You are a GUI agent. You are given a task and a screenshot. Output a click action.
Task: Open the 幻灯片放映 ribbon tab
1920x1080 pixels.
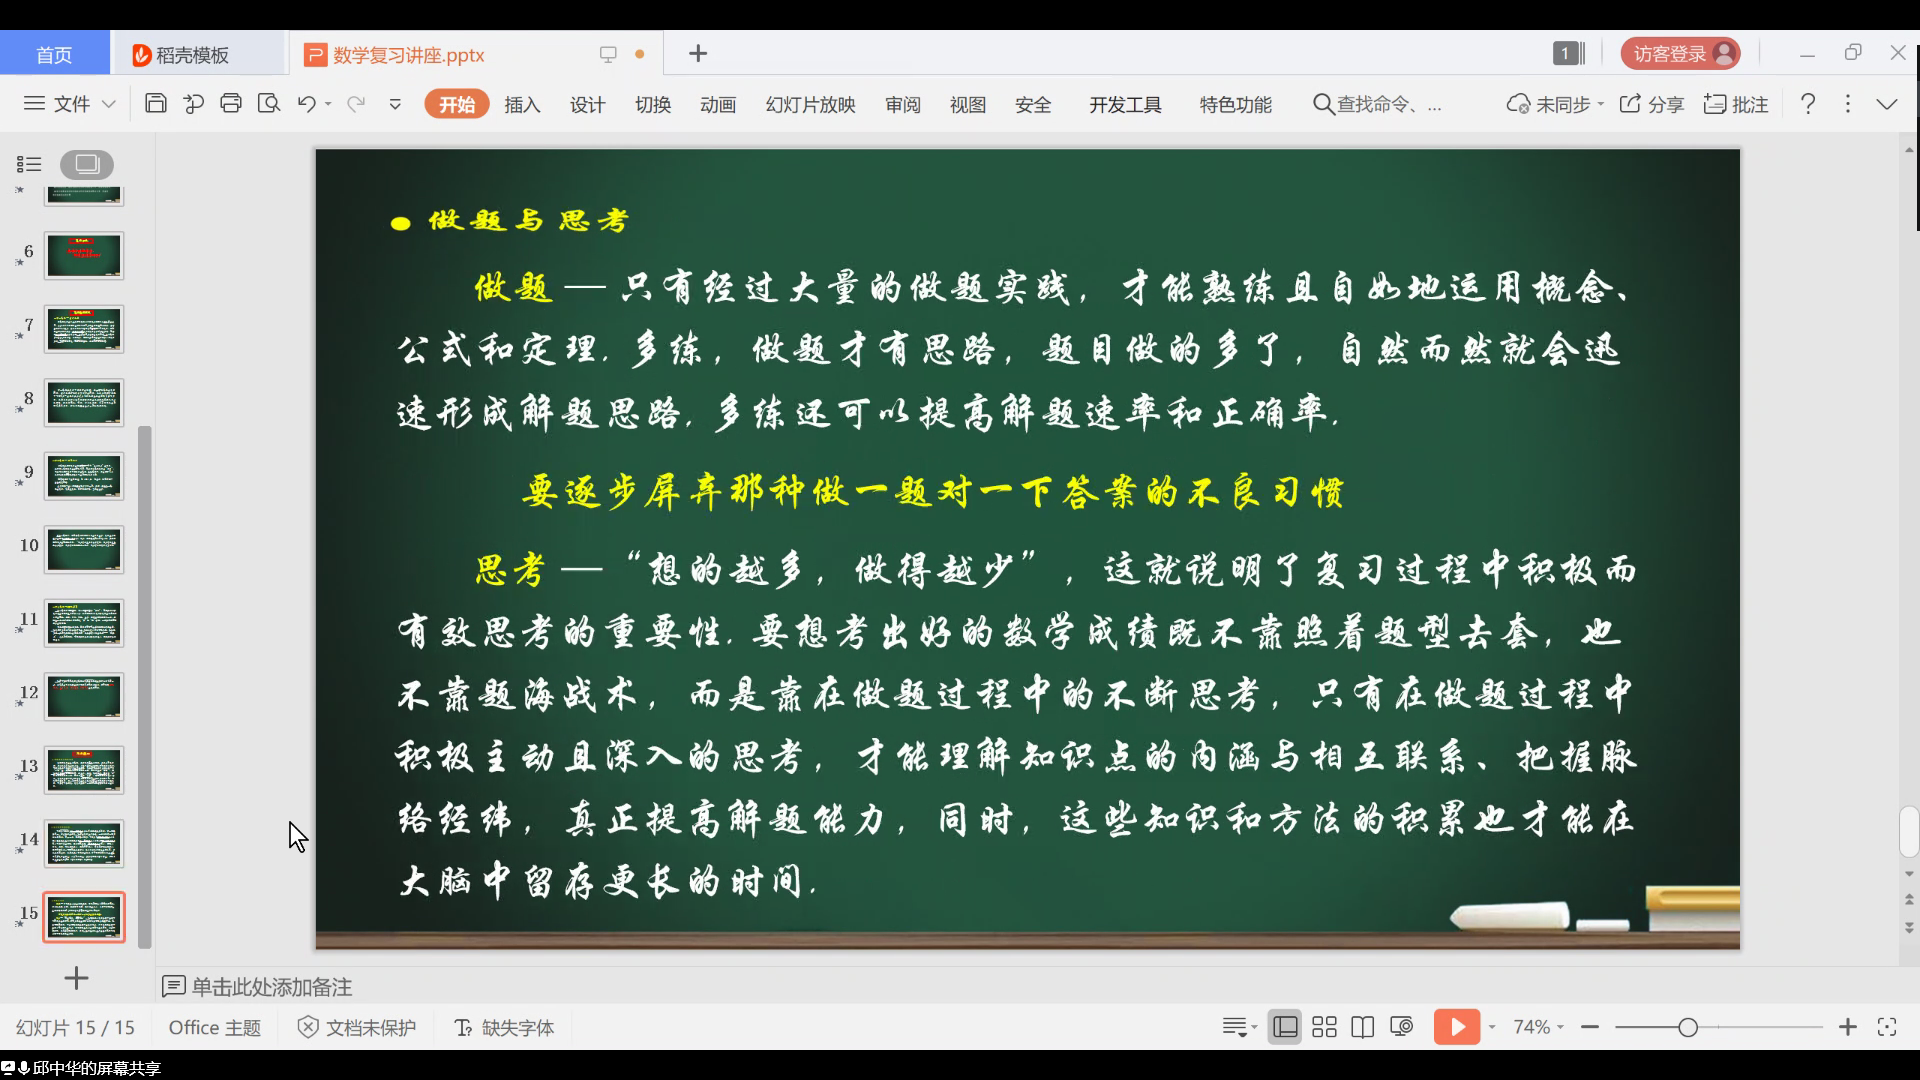810,104
